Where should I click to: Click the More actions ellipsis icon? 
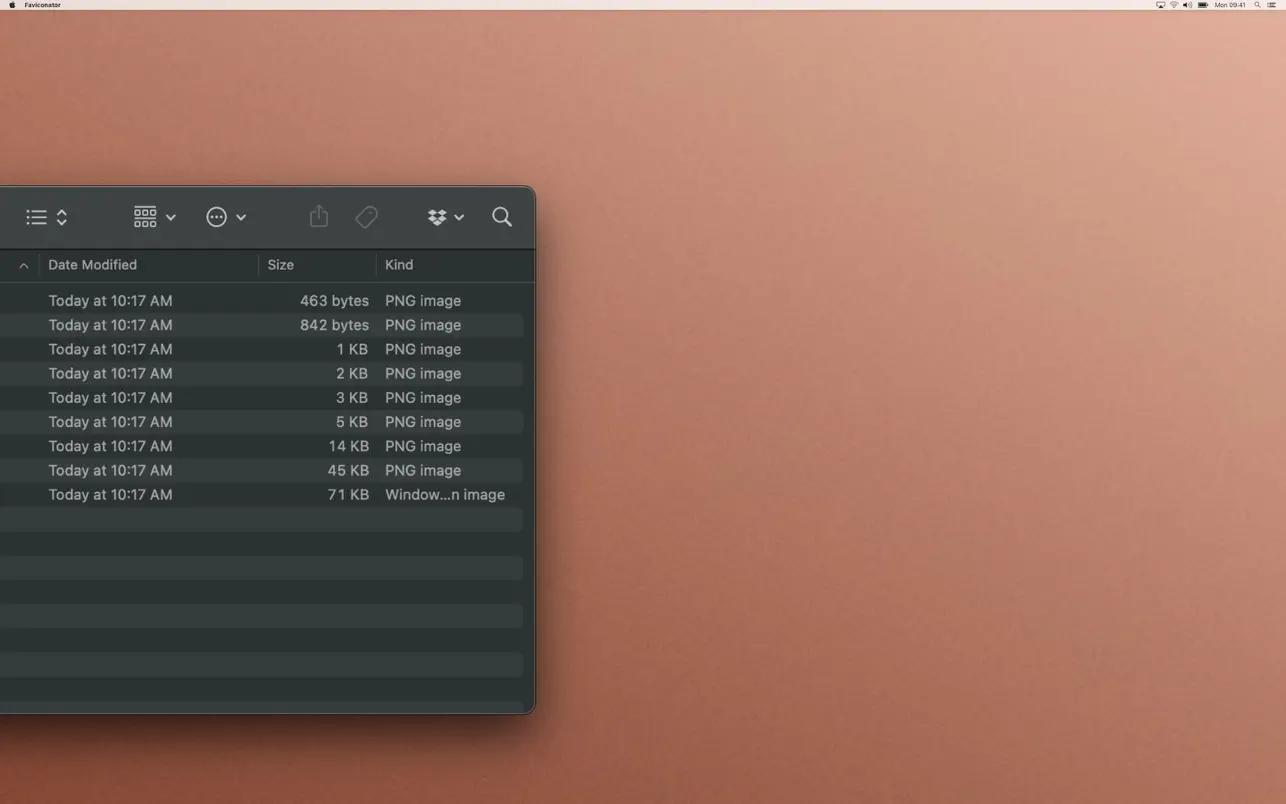click(x=216, y=217)
